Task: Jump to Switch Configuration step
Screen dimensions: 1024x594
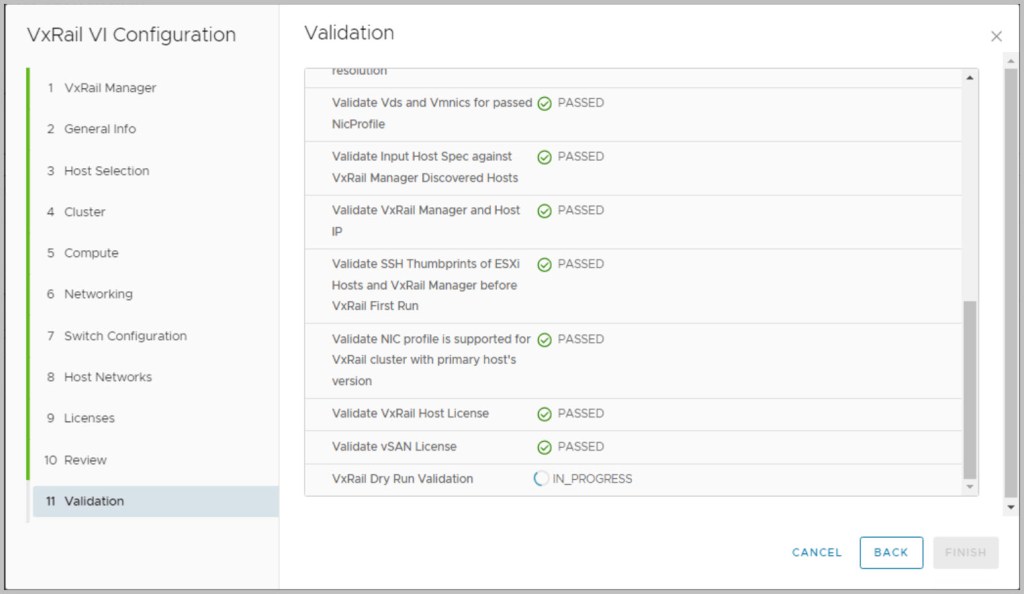Action: [125, 336]
